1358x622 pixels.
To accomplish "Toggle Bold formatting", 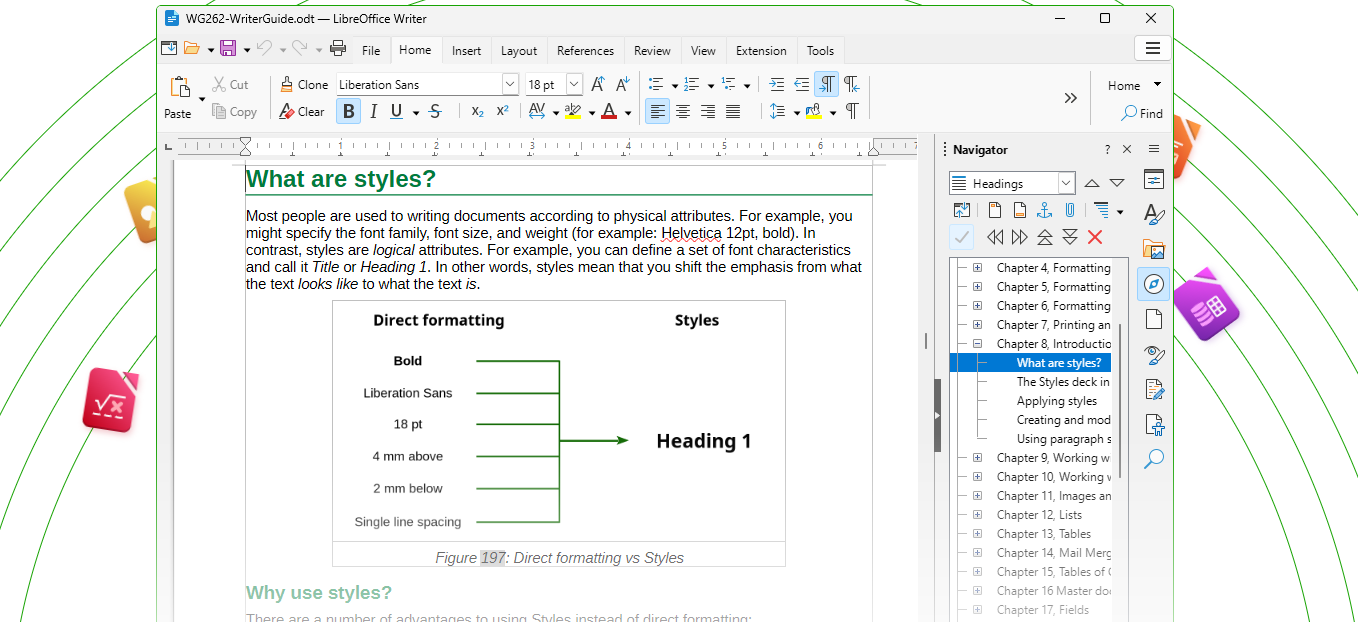I will coord(348,112).
